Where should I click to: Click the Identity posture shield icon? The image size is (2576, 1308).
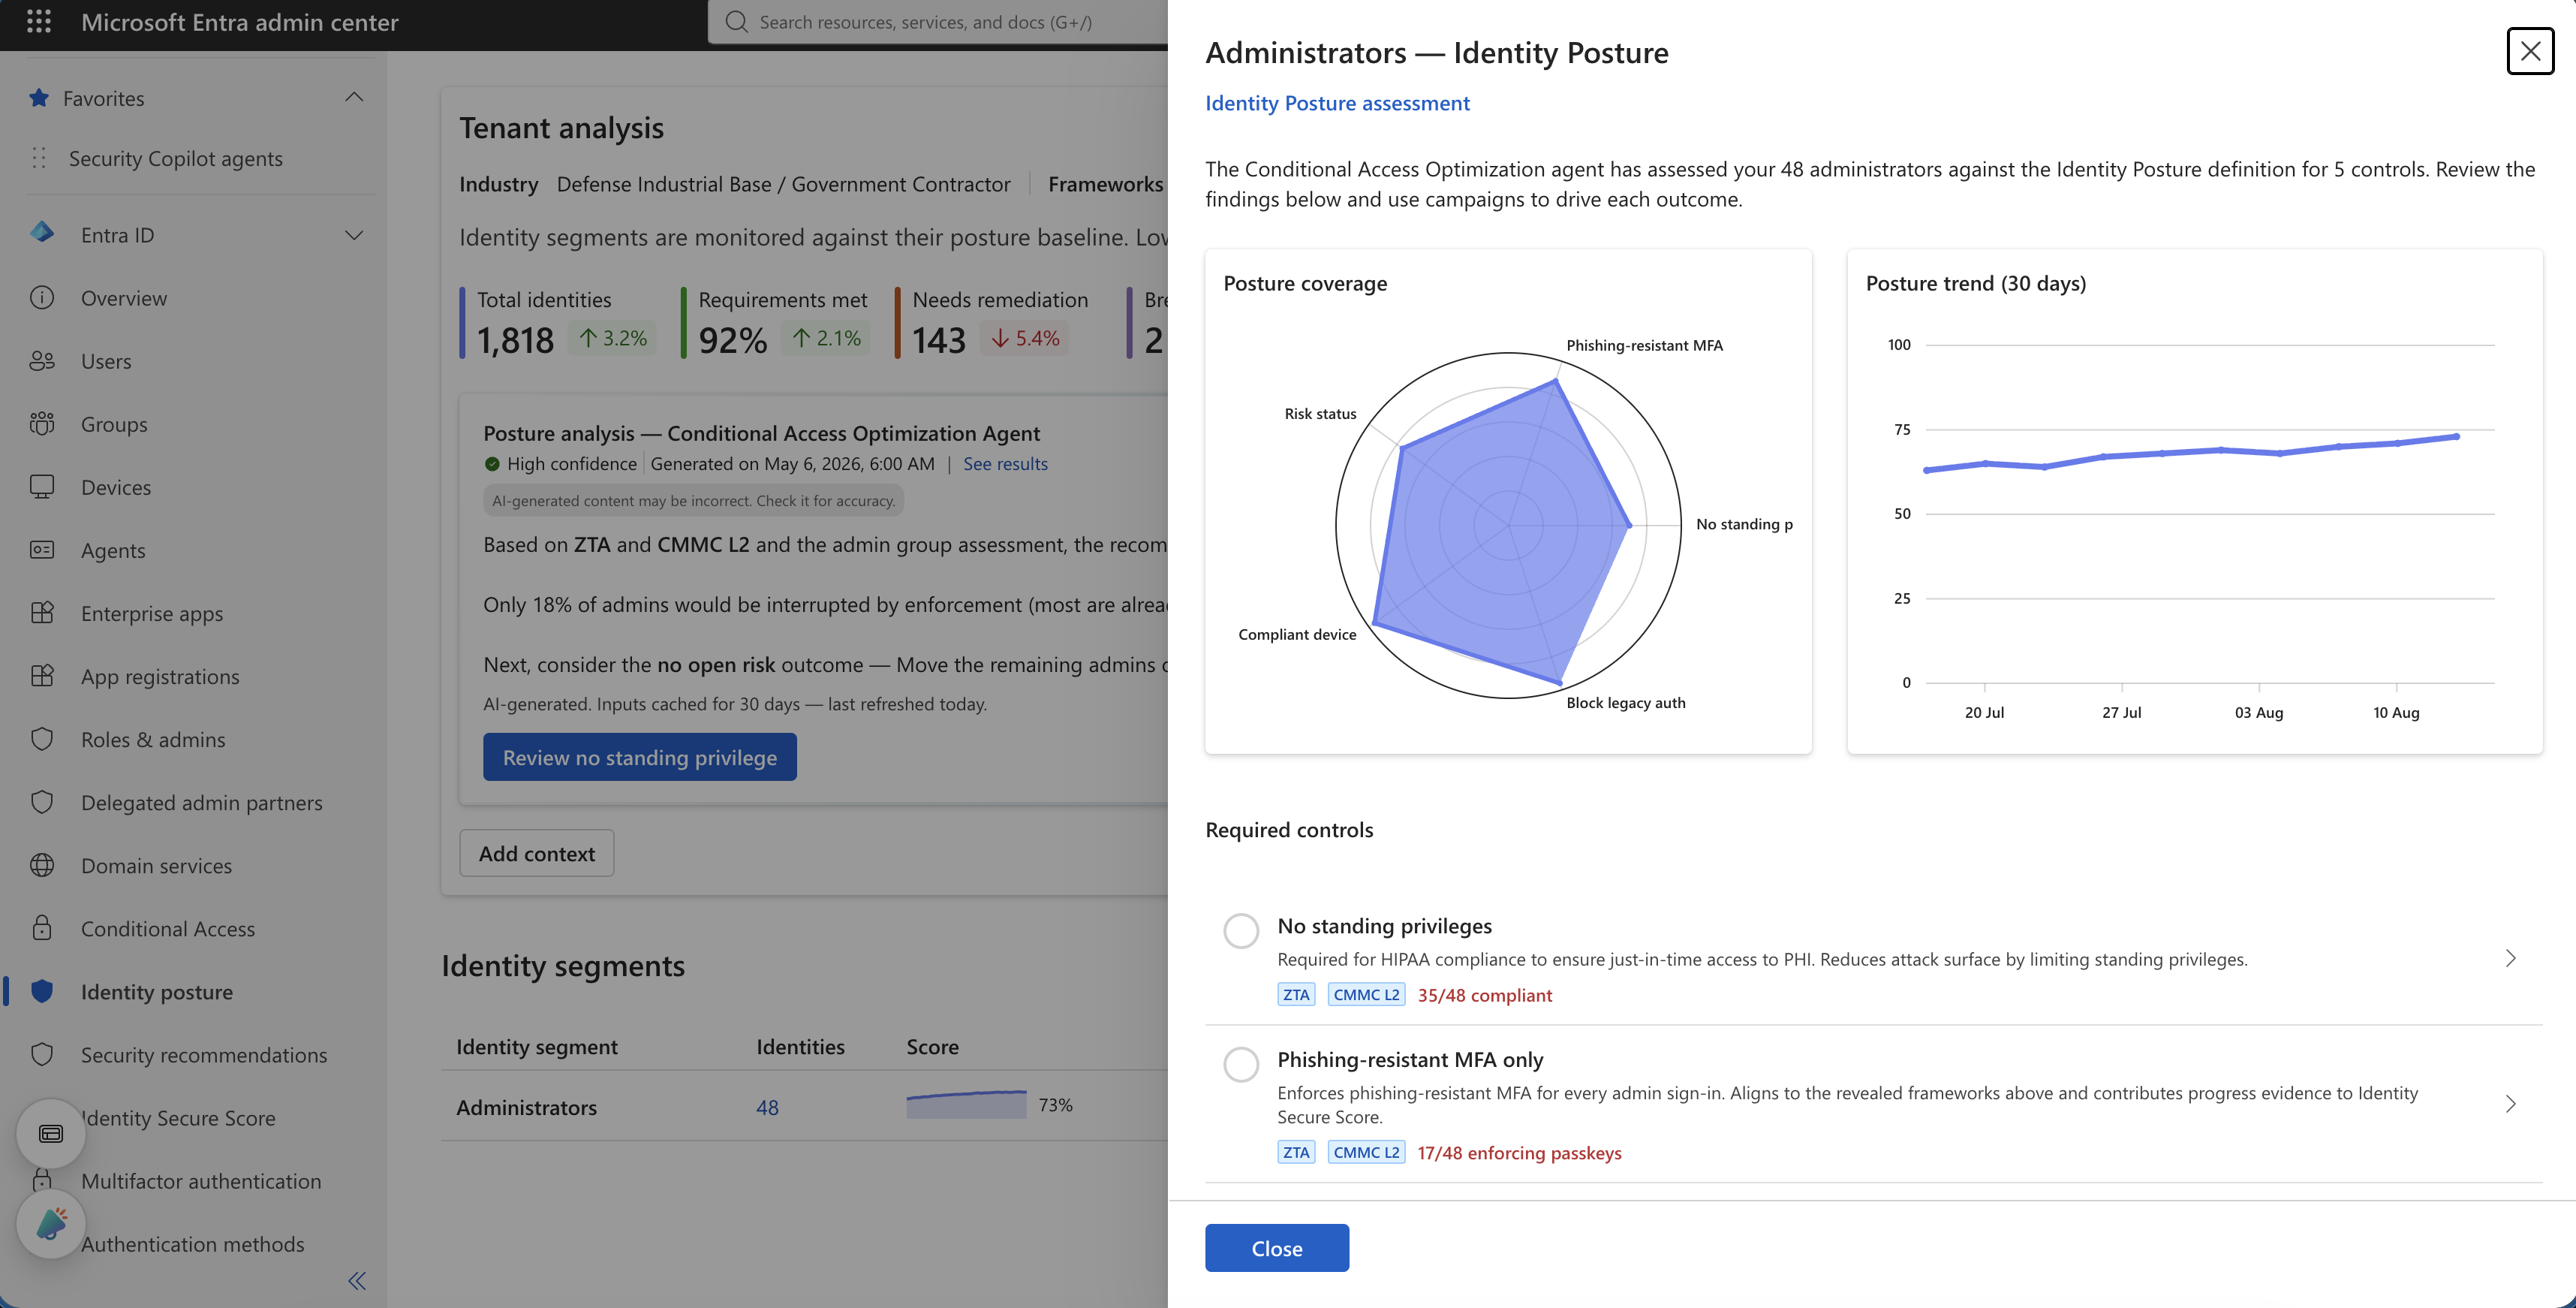(42, 990)
